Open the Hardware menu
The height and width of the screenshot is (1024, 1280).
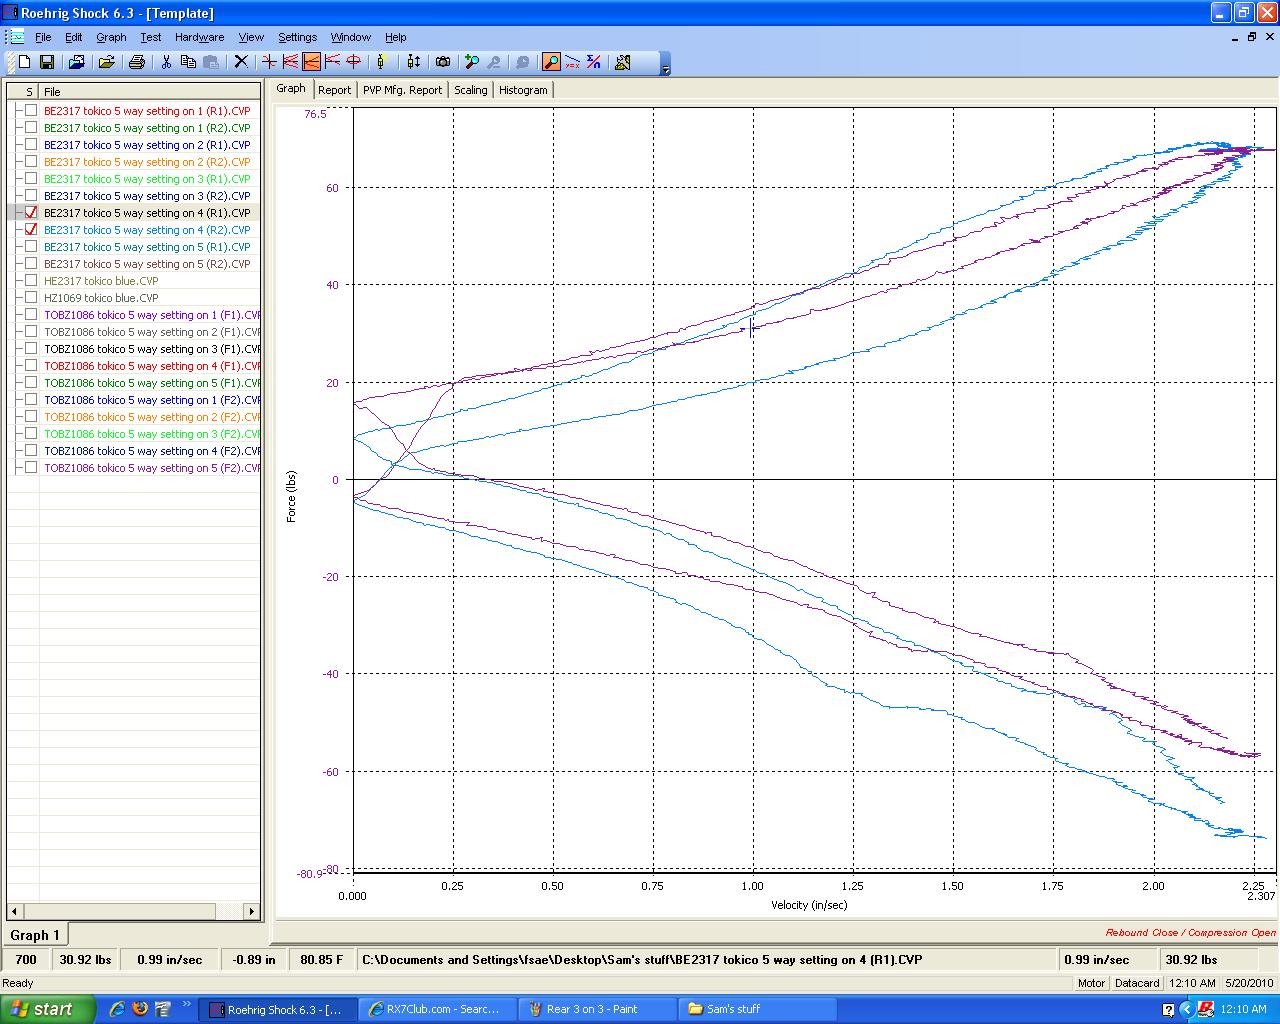coord(199,37)
